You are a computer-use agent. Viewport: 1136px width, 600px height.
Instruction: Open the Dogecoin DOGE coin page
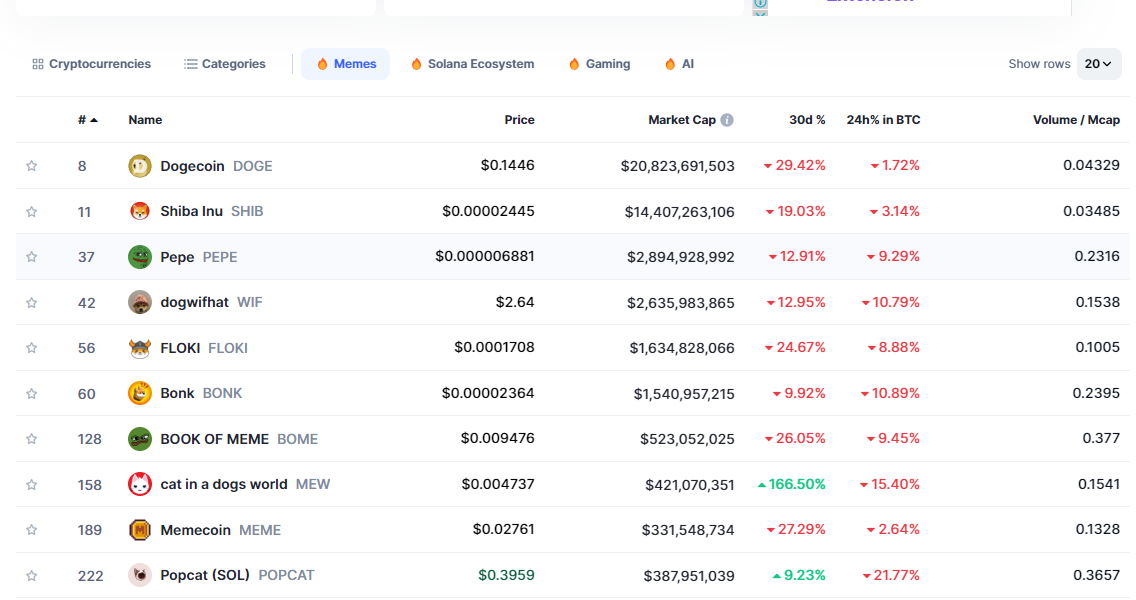pos(216,166)
